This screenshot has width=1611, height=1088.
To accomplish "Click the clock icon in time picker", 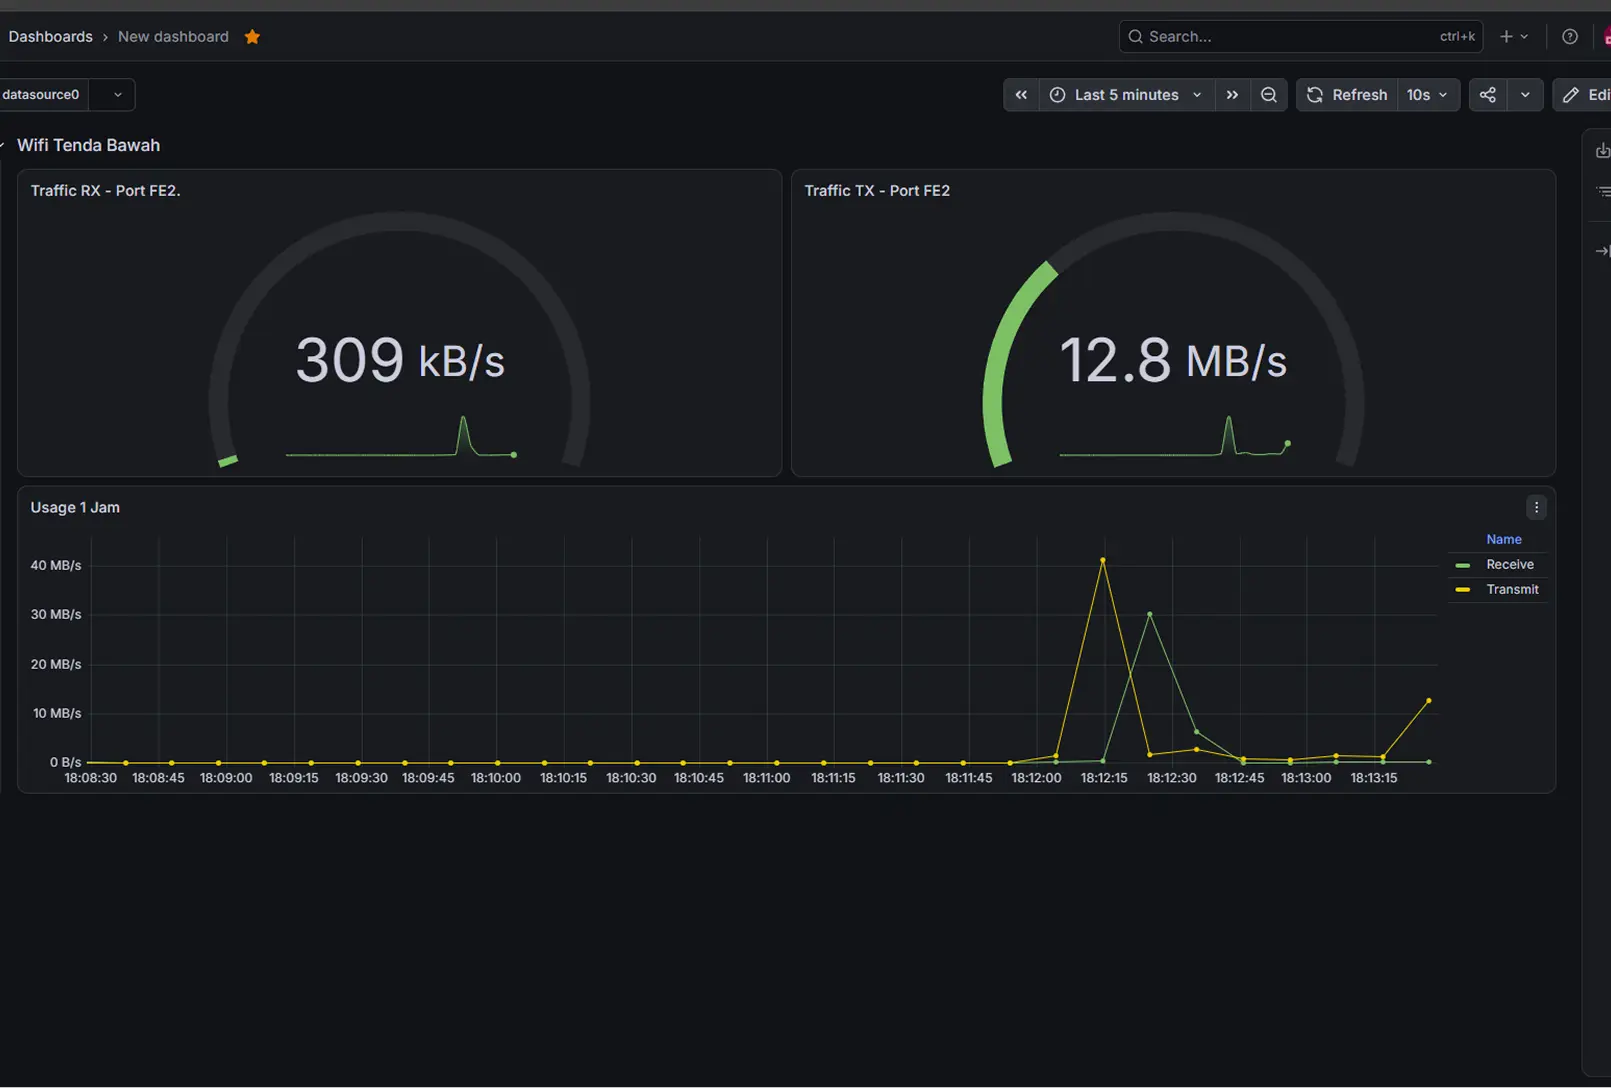I will (1058, 95).
